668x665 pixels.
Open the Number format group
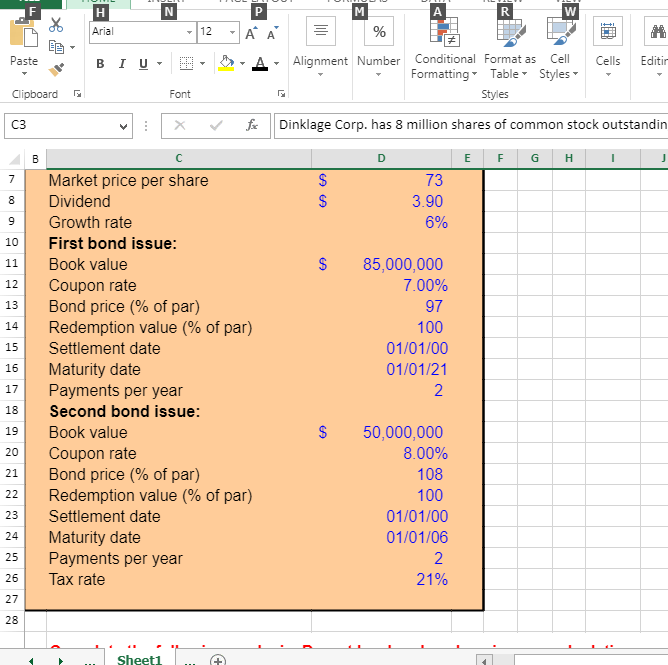(379, 47)
